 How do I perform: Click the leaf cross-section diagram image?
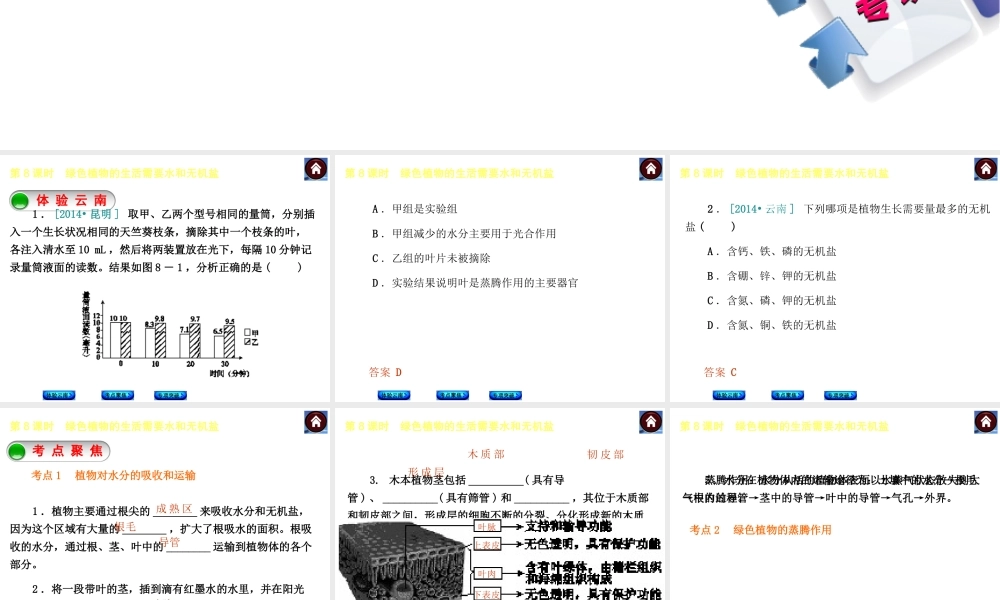point(404,561)
